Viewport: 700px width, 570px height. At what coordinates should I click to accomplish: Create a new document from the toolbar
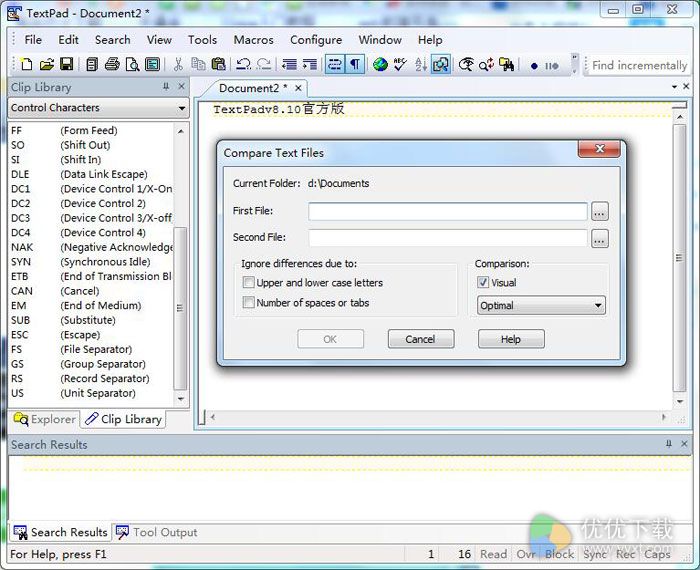[26, 65]
